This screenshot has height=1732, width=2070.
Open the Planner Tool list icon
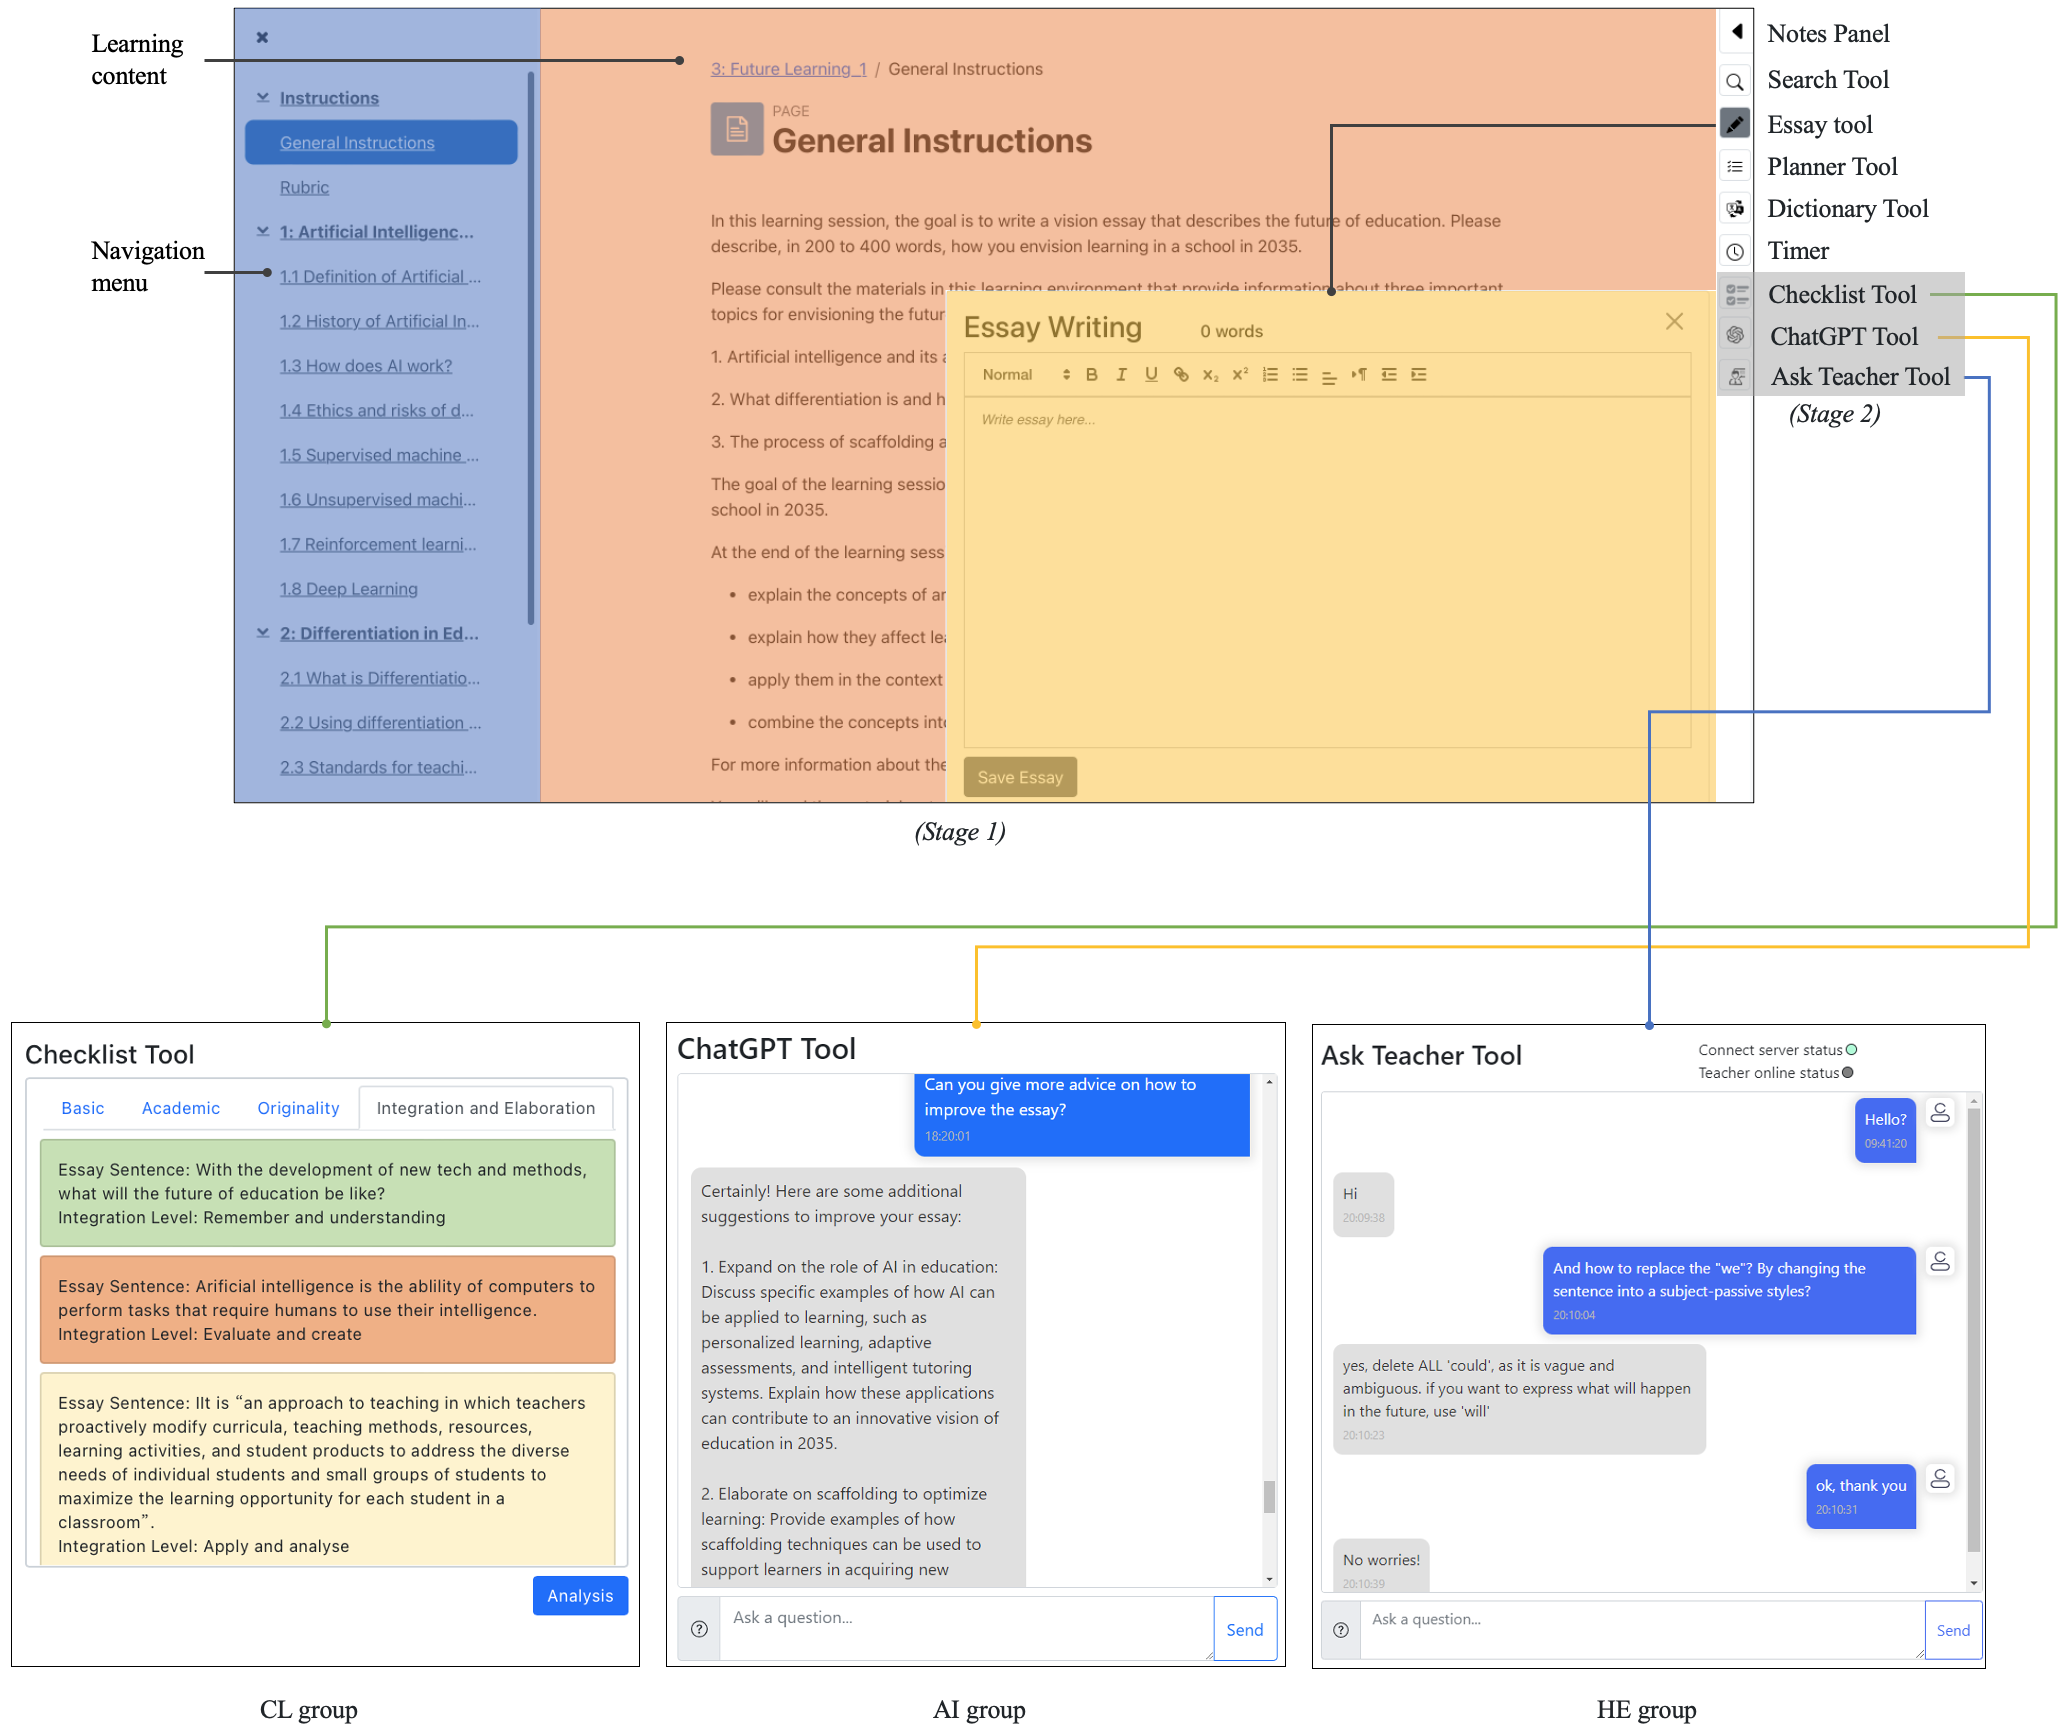point(1735,167)
